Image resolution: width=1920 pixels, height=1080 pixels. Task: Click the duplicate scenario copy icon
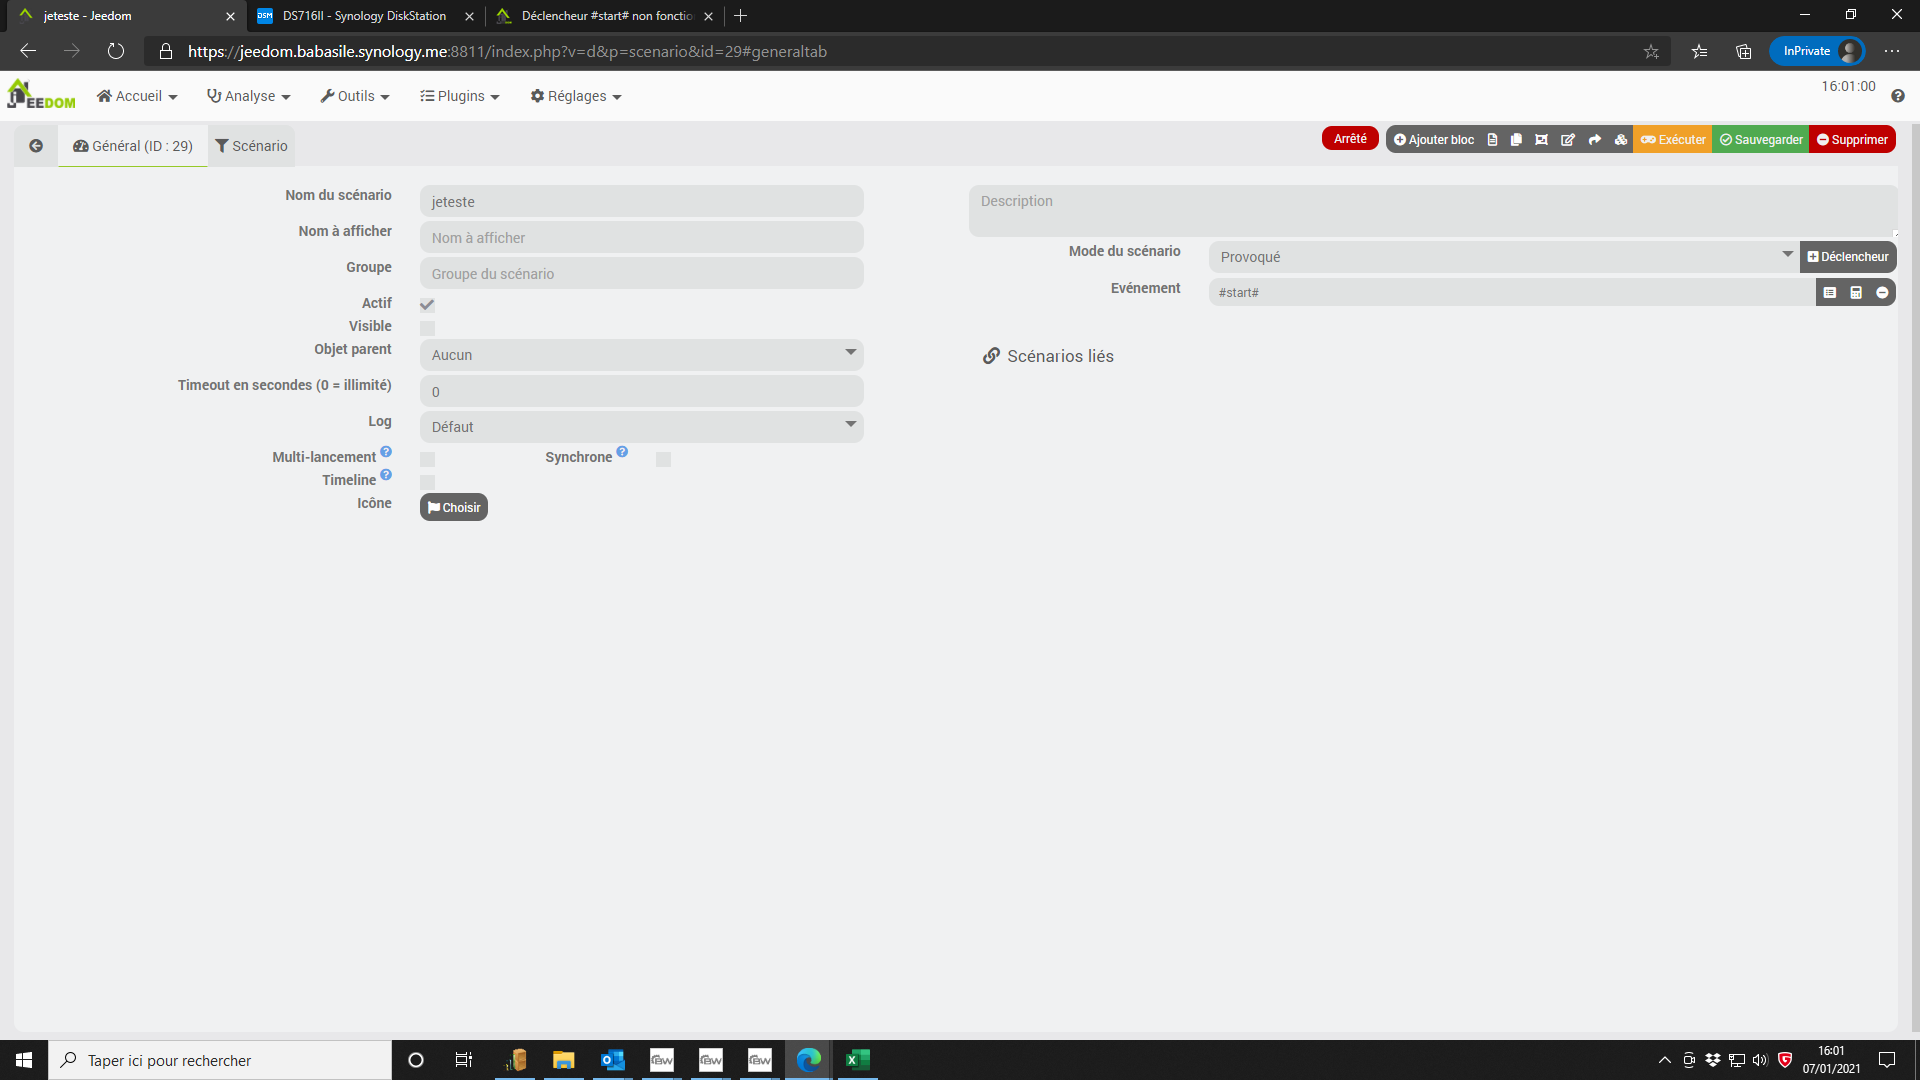tap(1516, 140)
